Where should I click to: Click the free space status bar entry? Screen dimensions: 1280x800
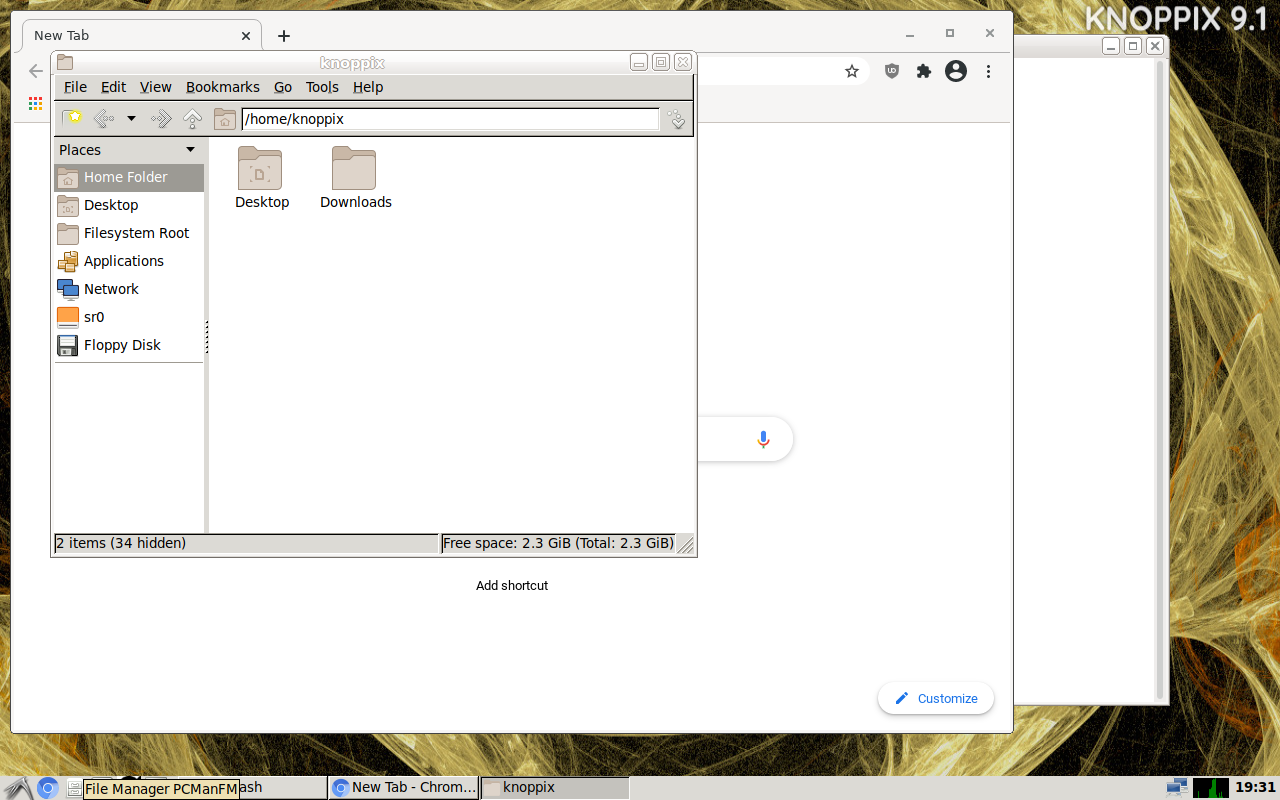558,543
